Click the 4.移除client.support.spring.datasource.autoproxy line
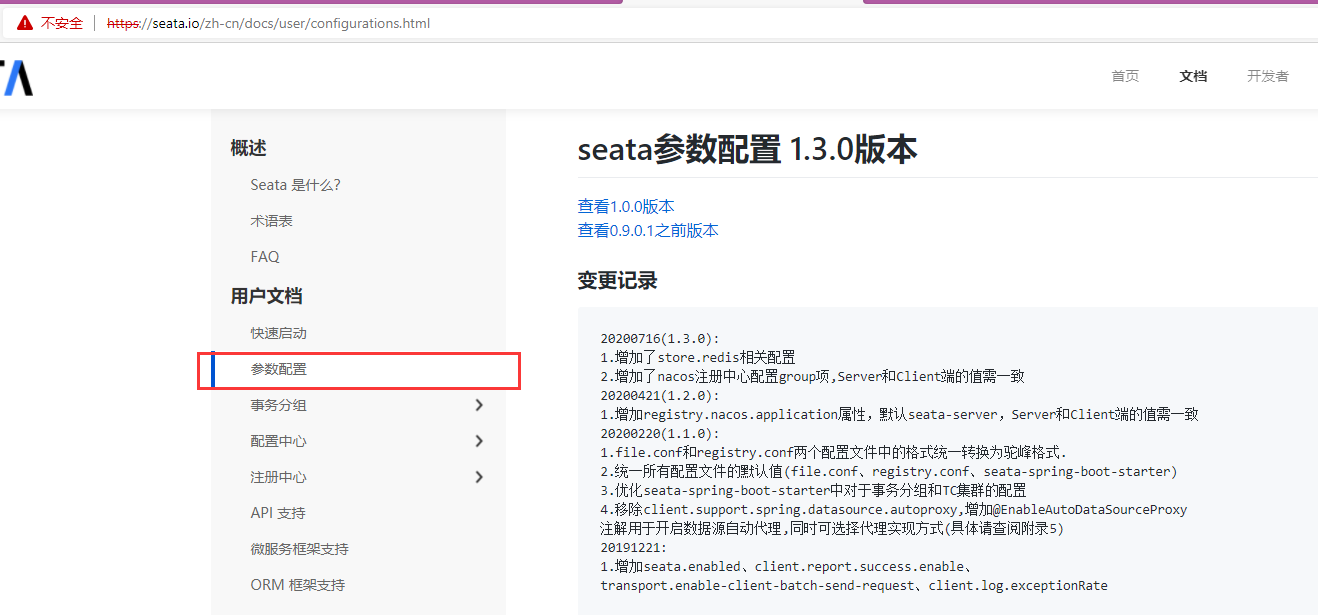Viewport: 1318px width, 615px height. 894,510
